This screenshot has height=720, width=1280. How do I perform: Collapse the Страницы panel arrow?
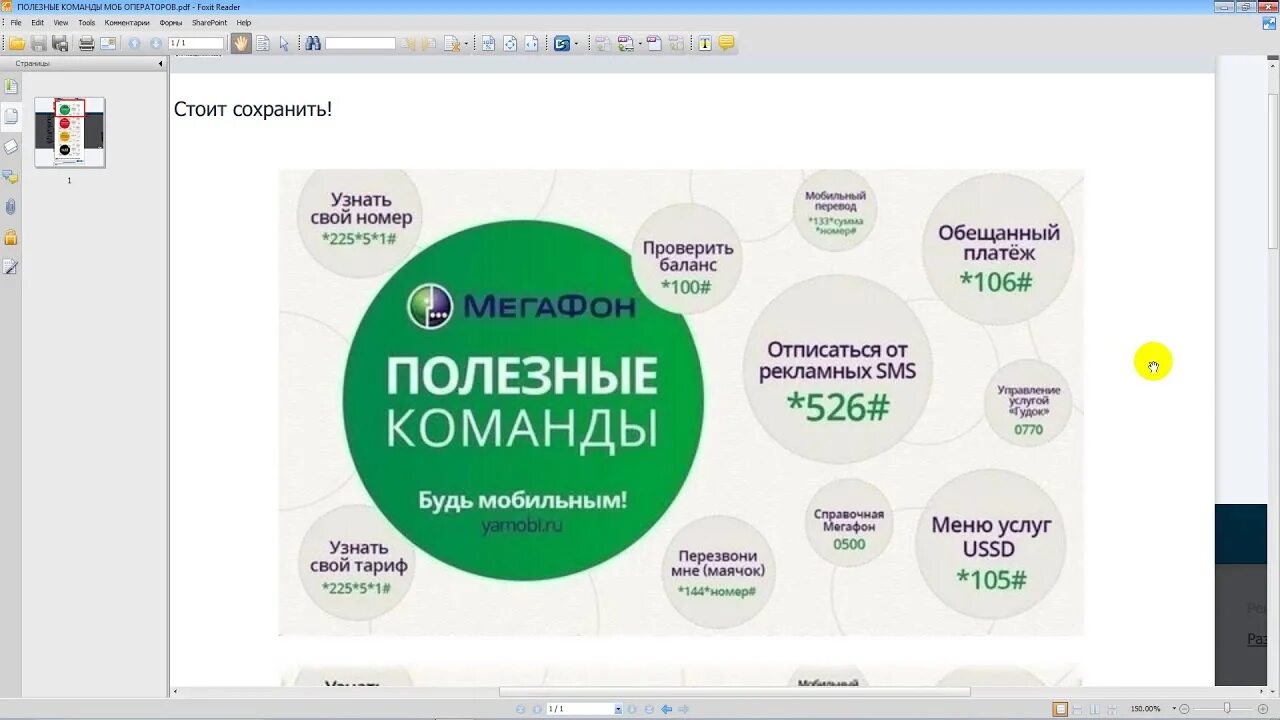pos(161,63)
